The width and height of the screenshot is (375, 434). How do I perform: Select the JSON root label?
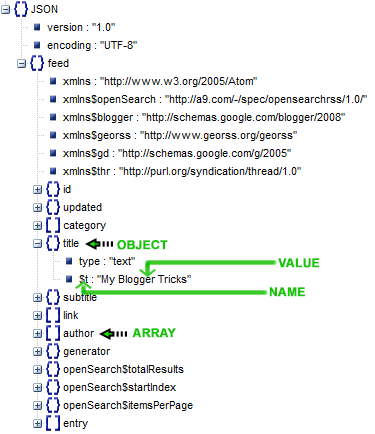[44, 9]
